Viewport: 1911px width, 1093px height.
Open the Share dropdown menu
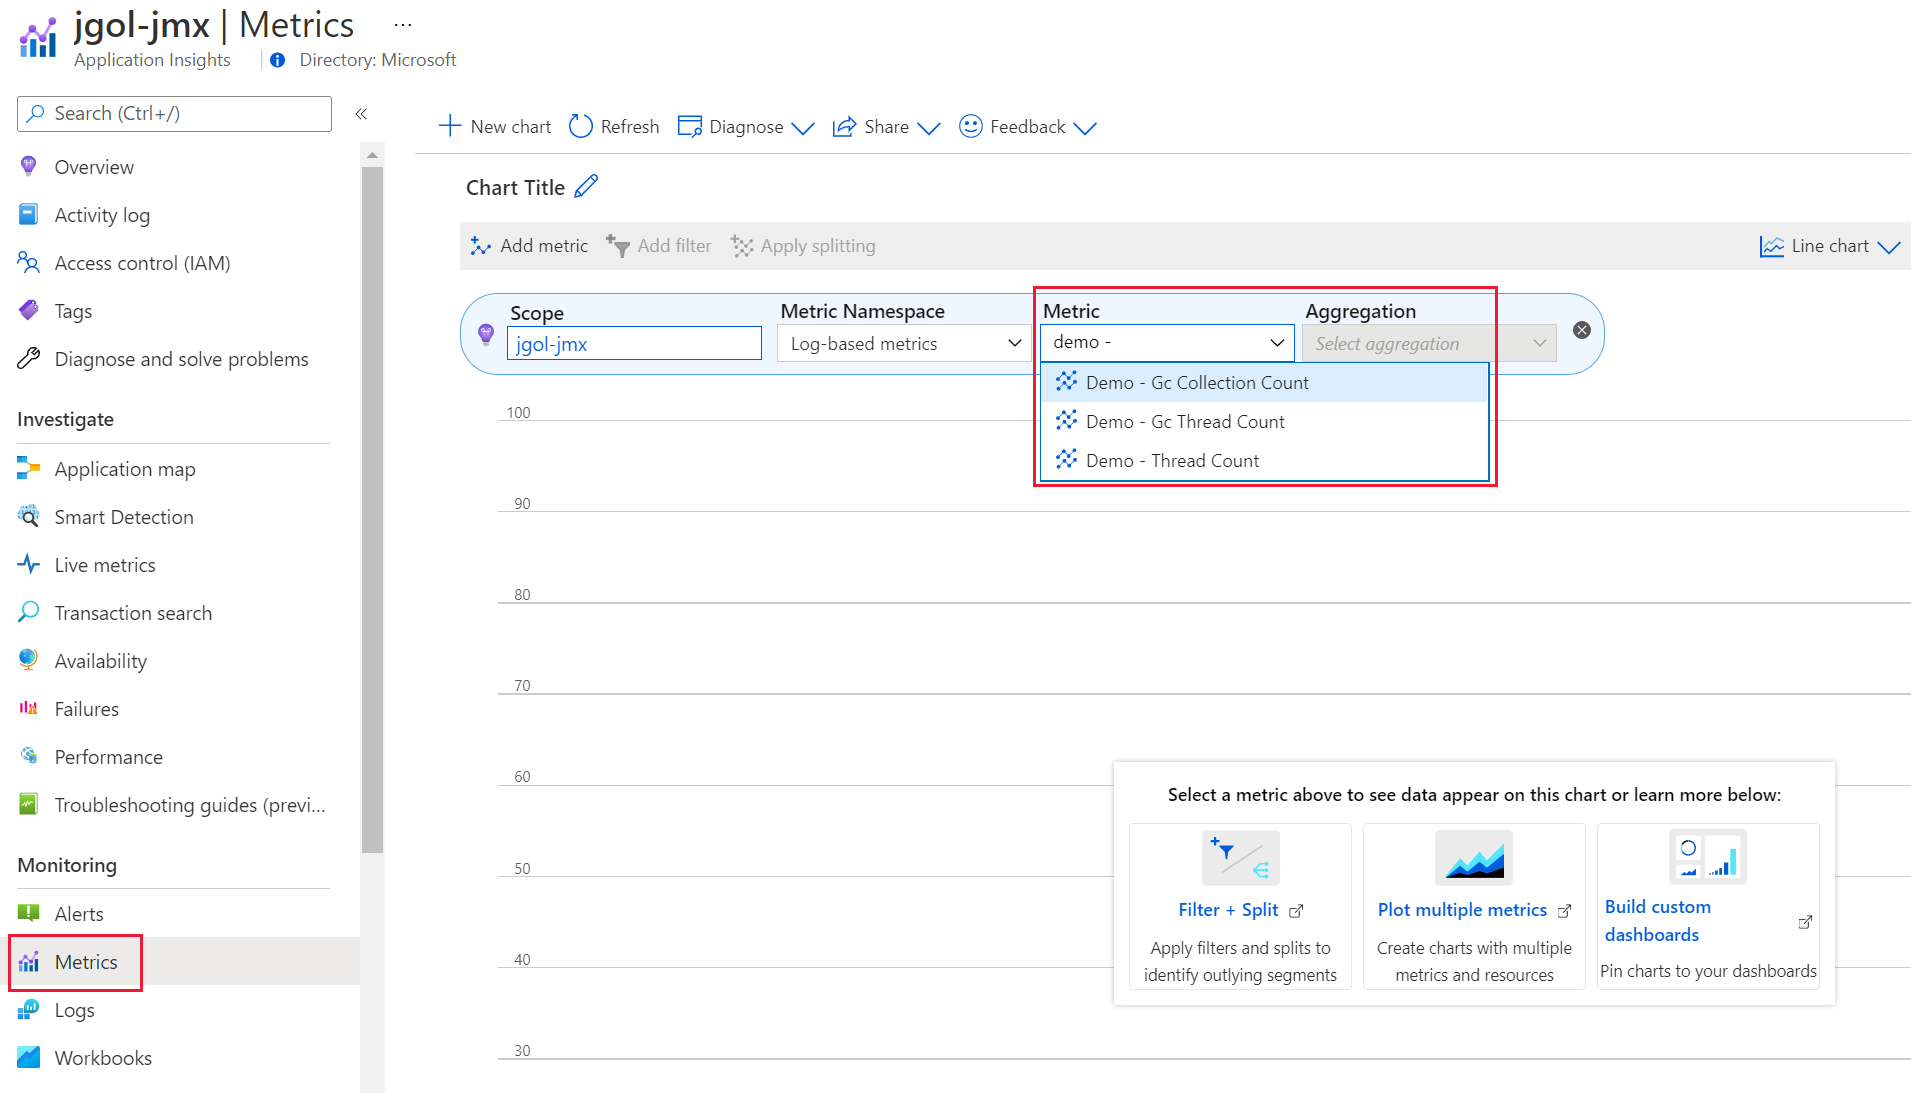886,127
